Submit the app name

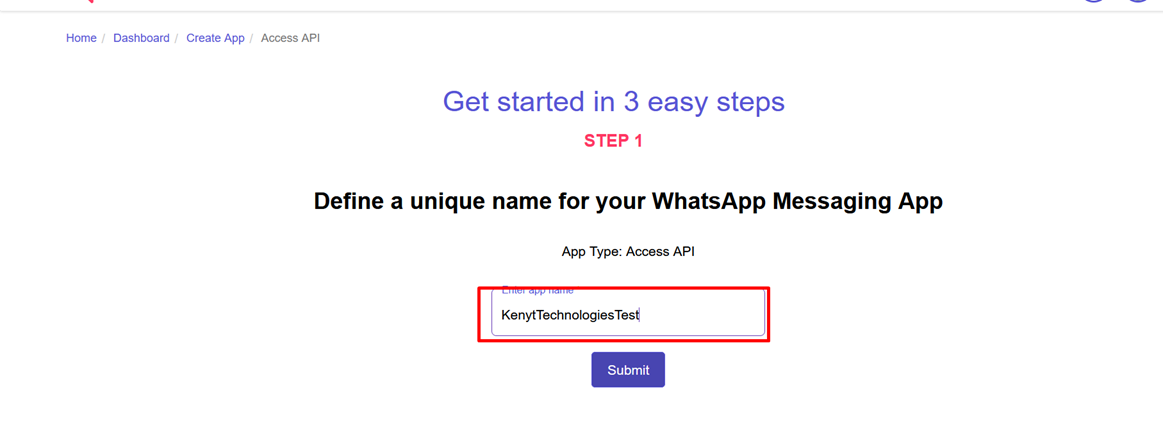point(628,370)
